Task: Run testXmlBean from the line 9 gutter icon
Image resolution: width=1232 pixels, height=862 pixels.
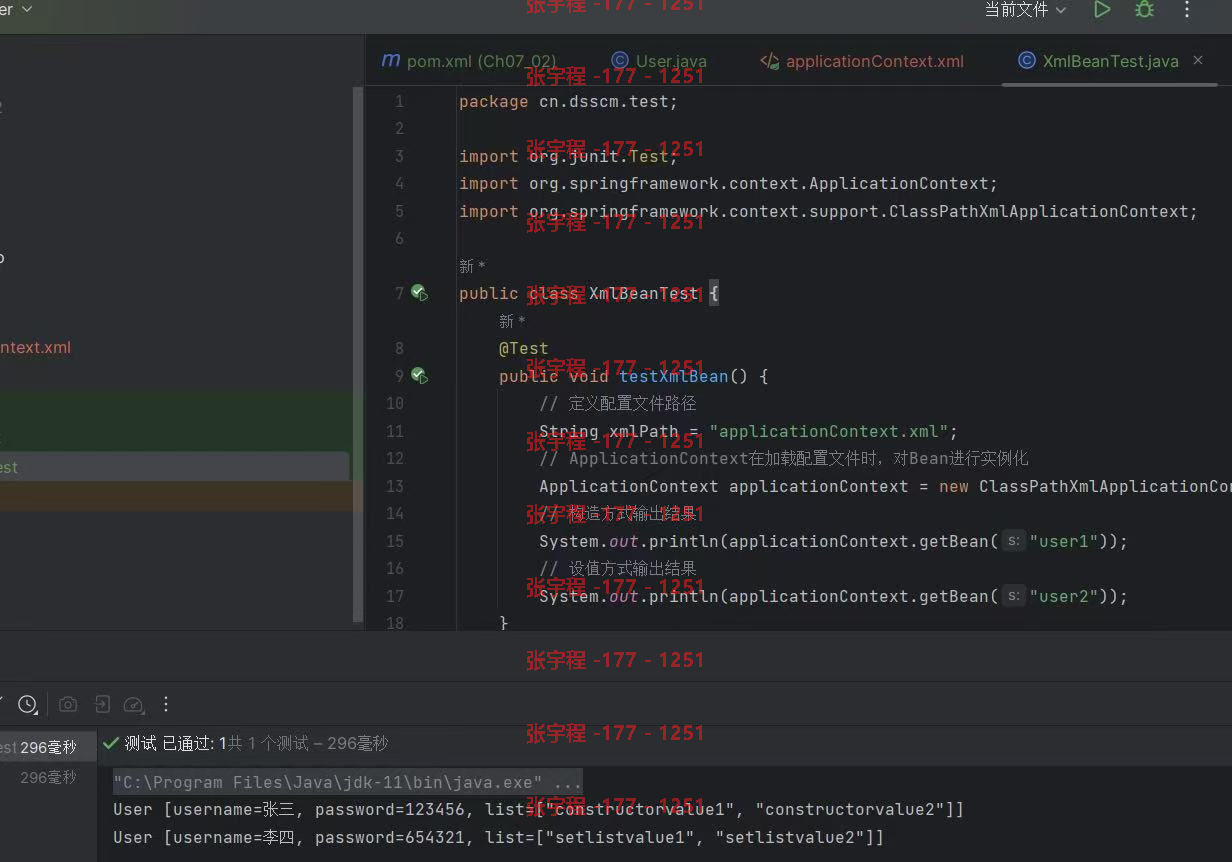Action: (x=420, y=376)
